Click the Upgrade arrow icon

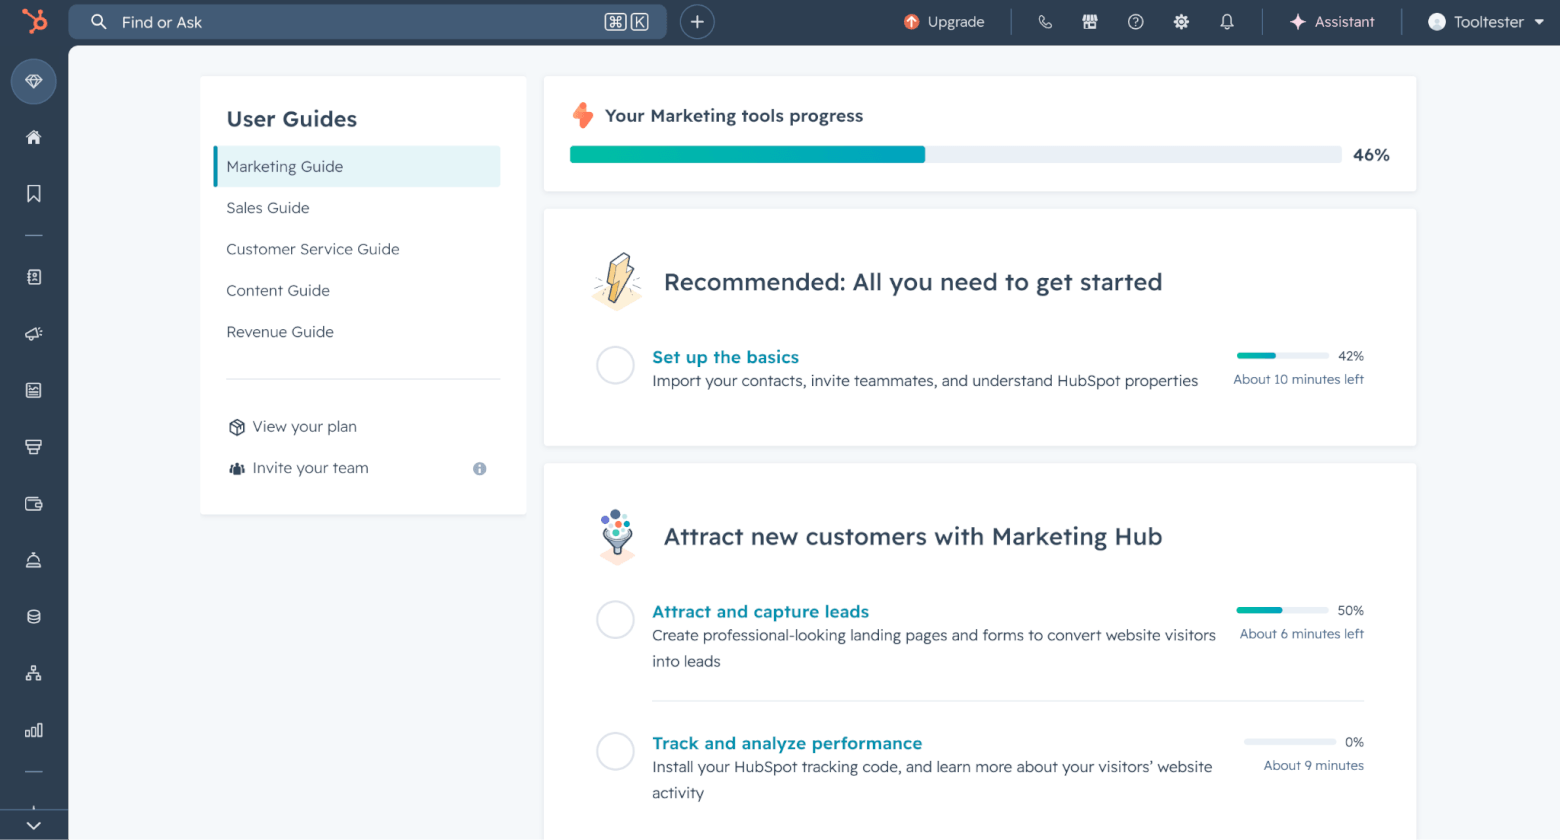pyautogui.click(x=911, y=22)
